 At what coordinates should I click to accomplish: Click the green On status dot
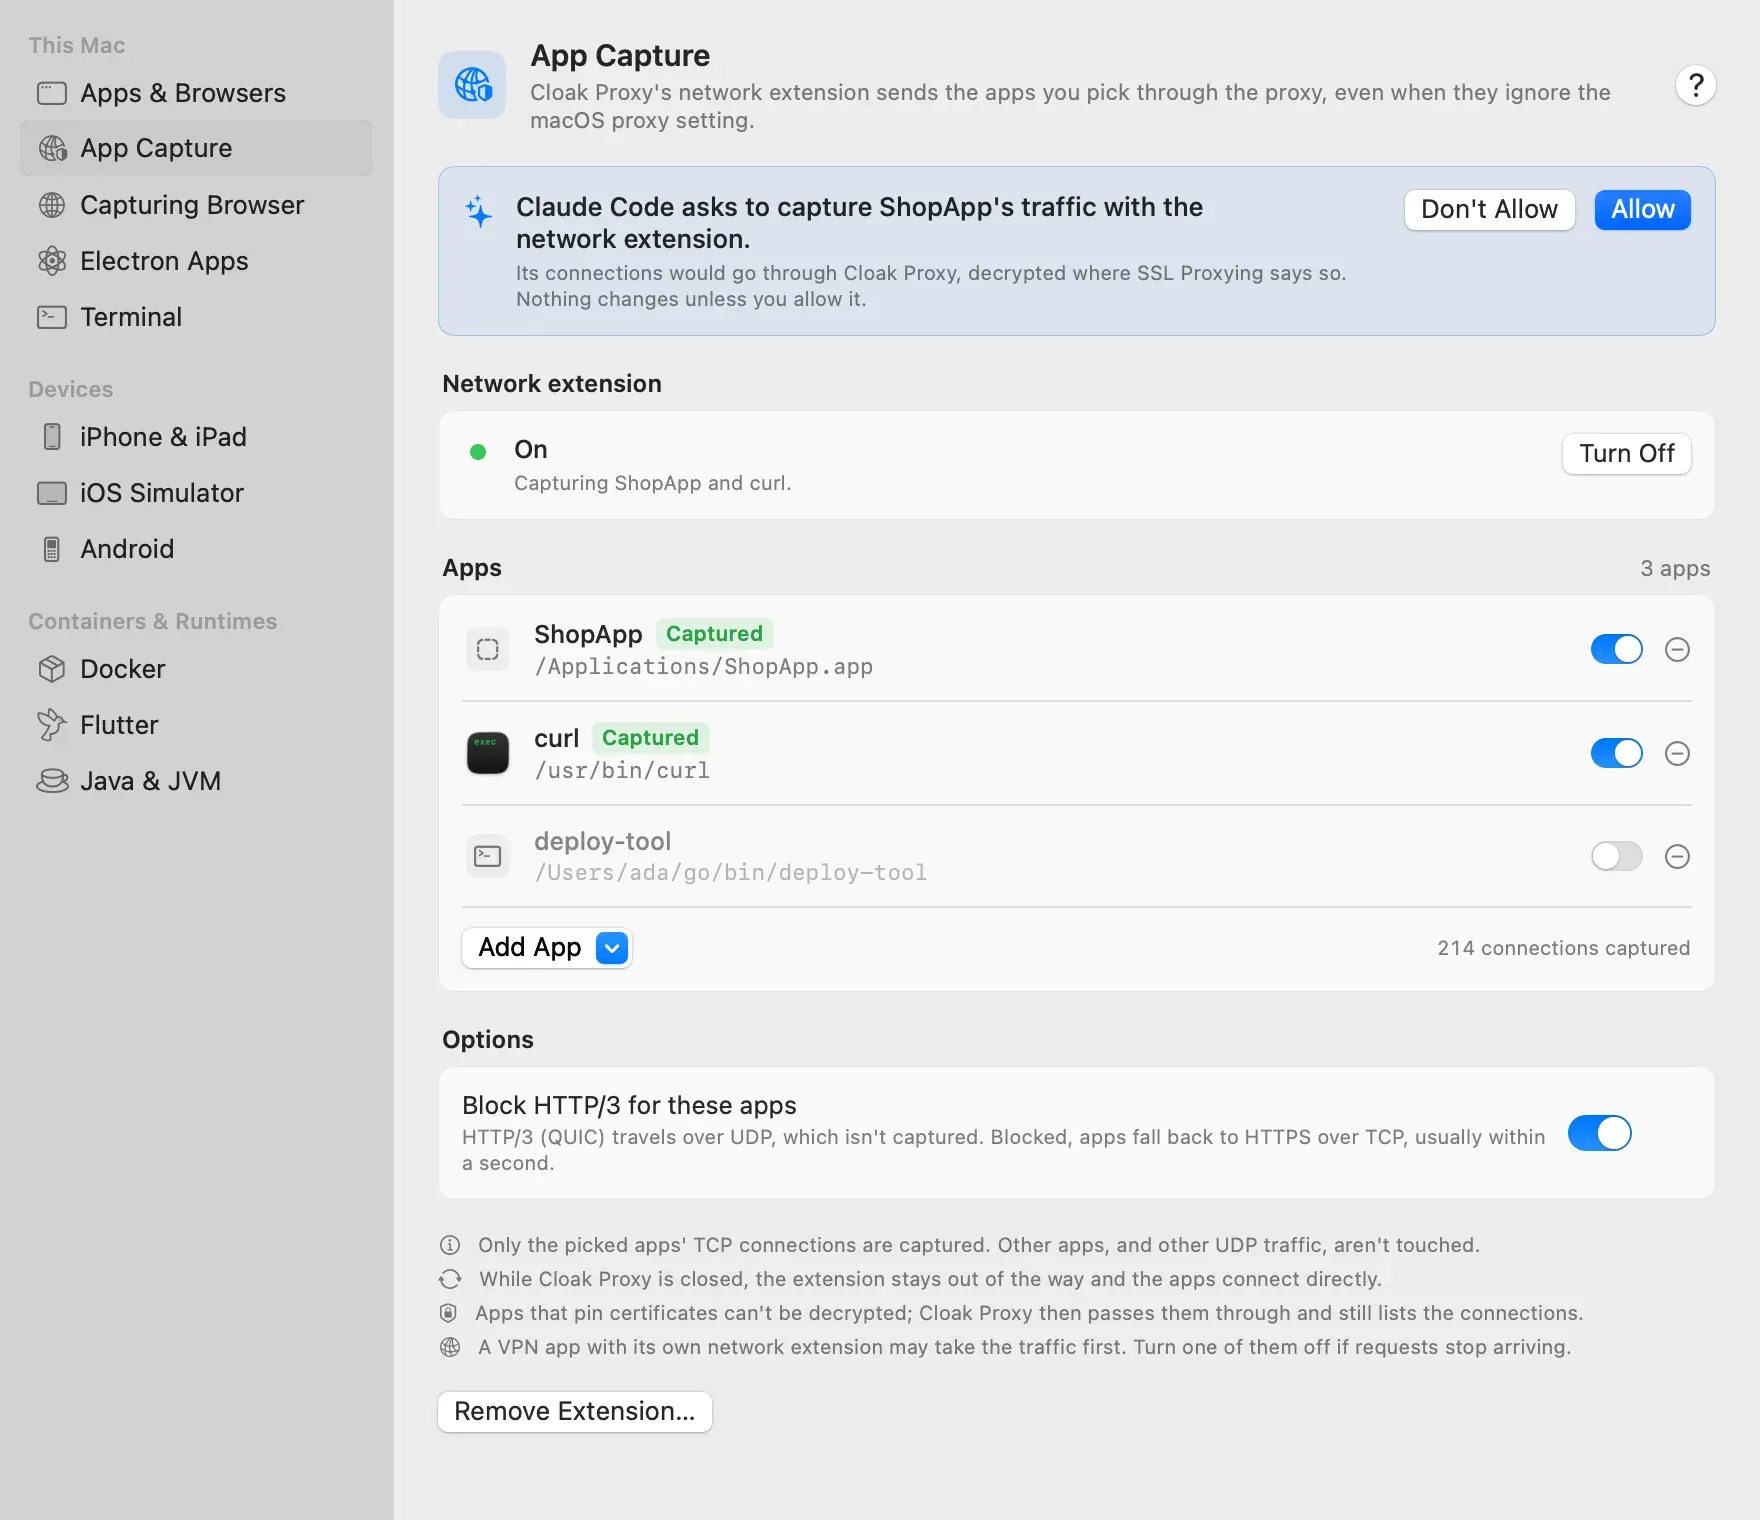tap(478, 452)
